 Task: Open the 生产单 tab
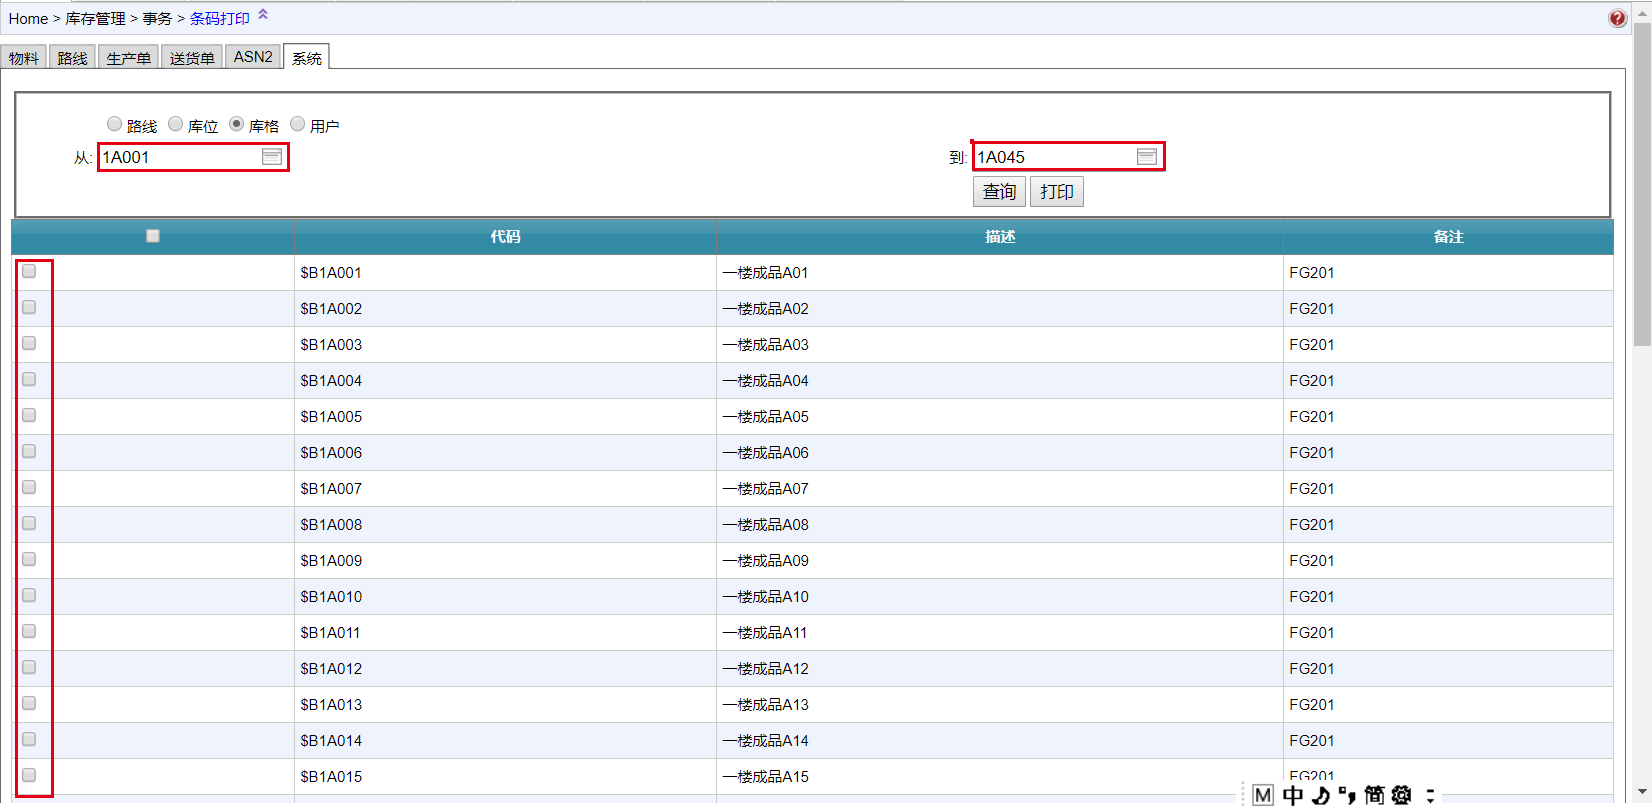point(129,58)
